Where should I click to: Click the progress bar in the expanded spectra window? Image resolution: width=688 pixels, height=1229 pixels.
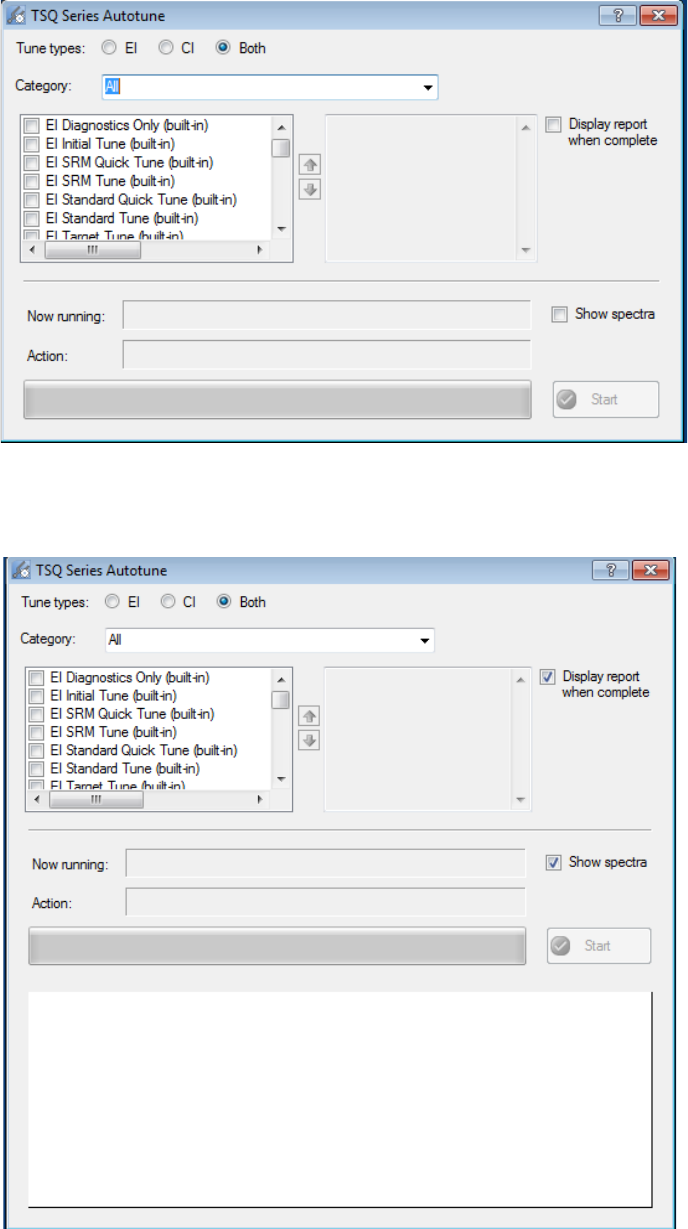[x=277, y=946]
